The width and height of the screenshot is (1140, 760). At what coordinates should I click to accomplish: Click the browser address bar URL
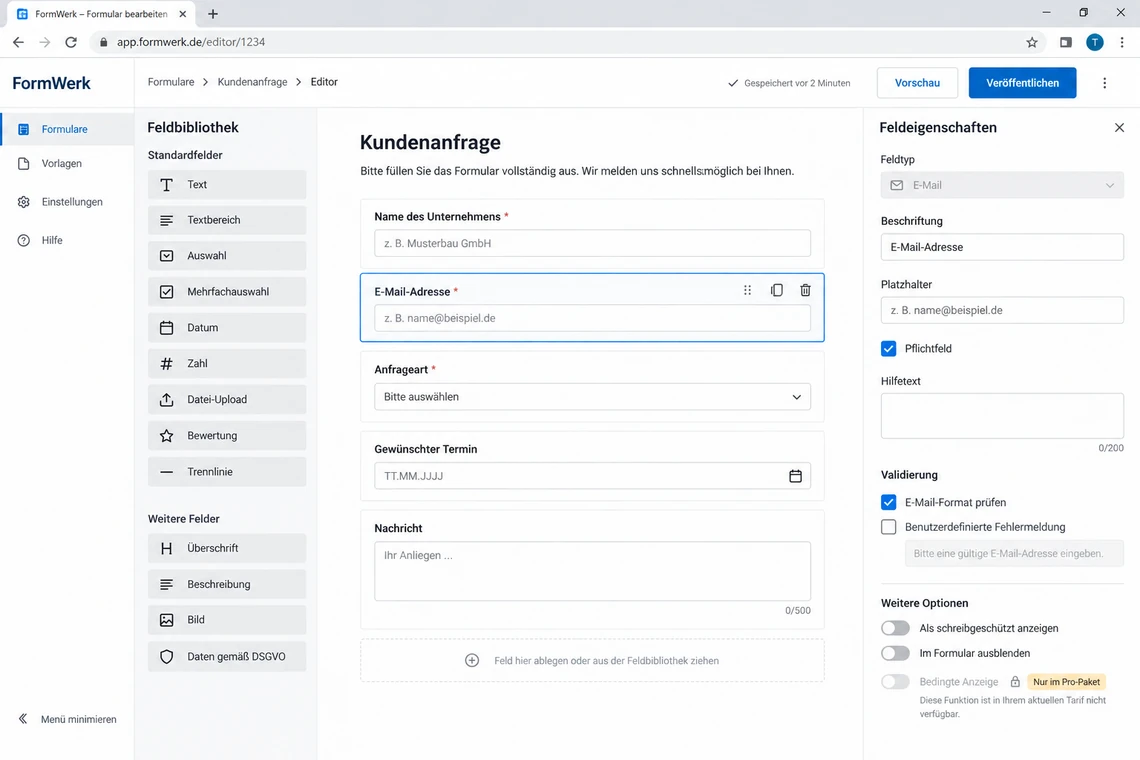pos(191,42)
